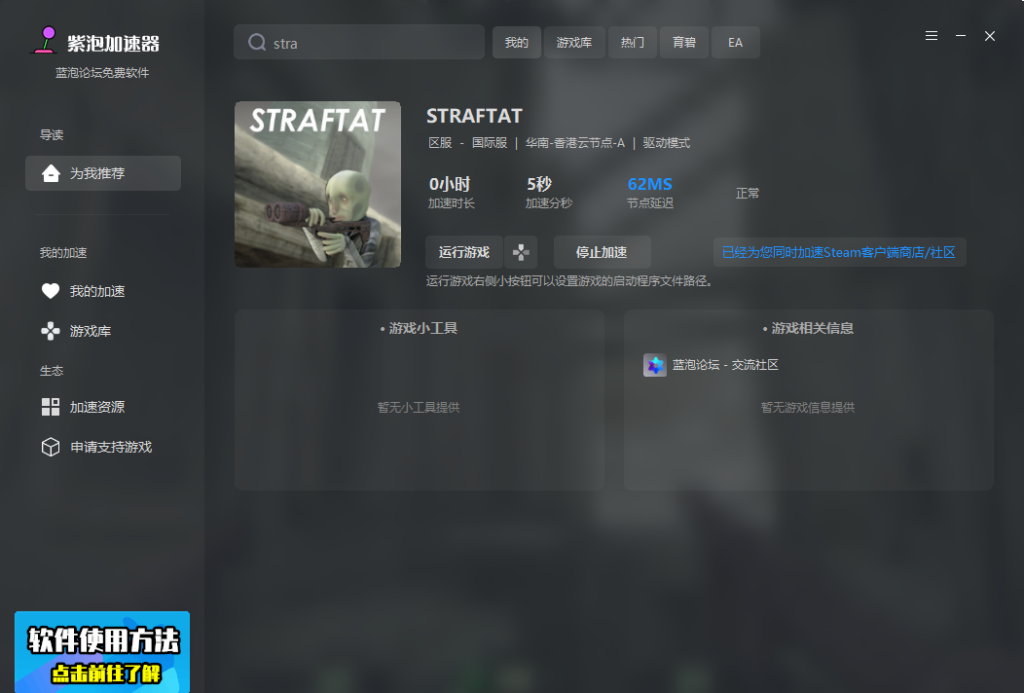
Task: Click the gamepad icon beside sidebar 游戏库
Action: coord(50,331)
